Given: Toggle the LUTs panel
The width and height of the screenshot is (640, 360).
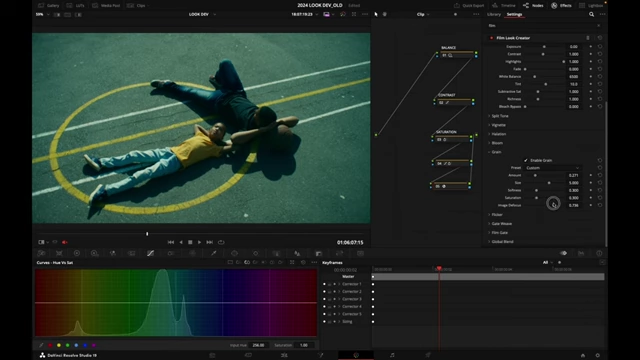Looking at the screenshot, I should 76,5.
